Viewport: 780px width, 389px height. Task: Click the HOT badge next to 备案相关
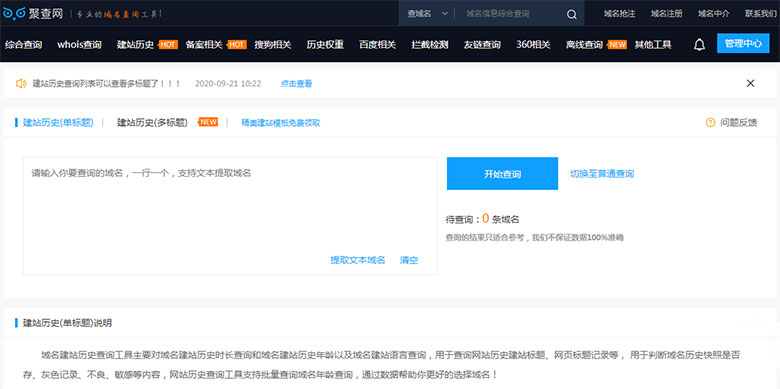[x=236, y=45]
